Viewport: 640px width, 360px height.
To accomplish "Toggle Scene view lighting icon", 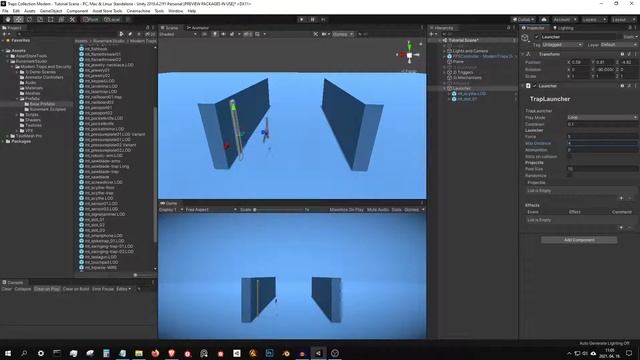I will click(x=215, y=34).
